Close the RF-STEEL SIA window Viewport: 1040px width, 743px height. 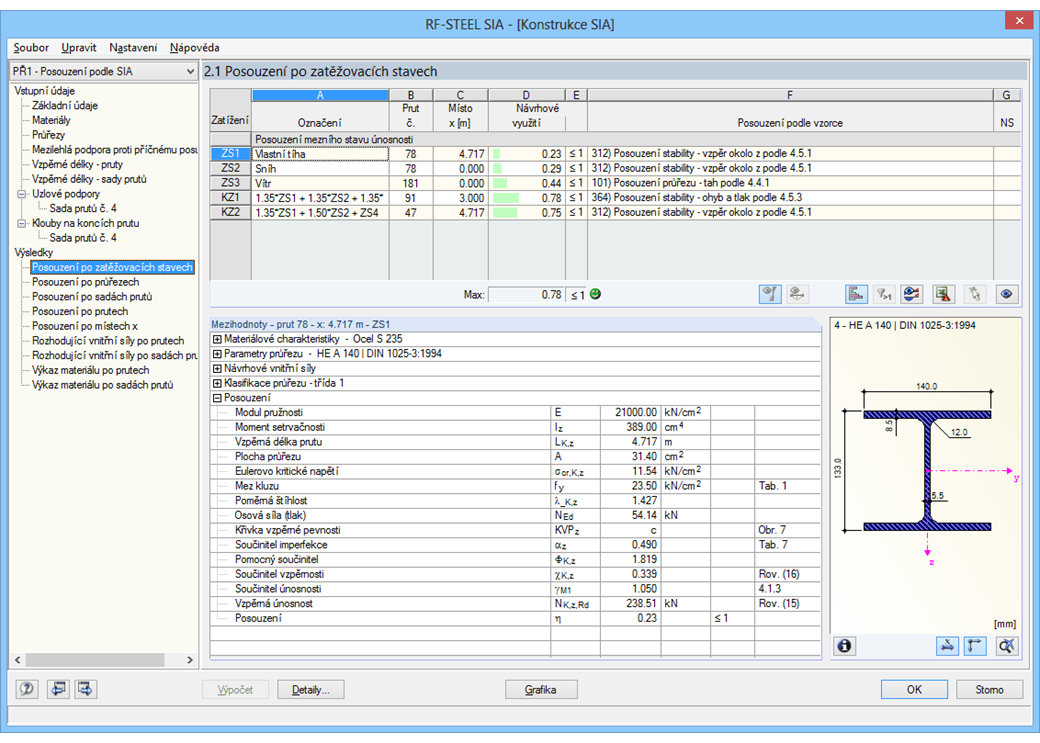point(1019,21)
